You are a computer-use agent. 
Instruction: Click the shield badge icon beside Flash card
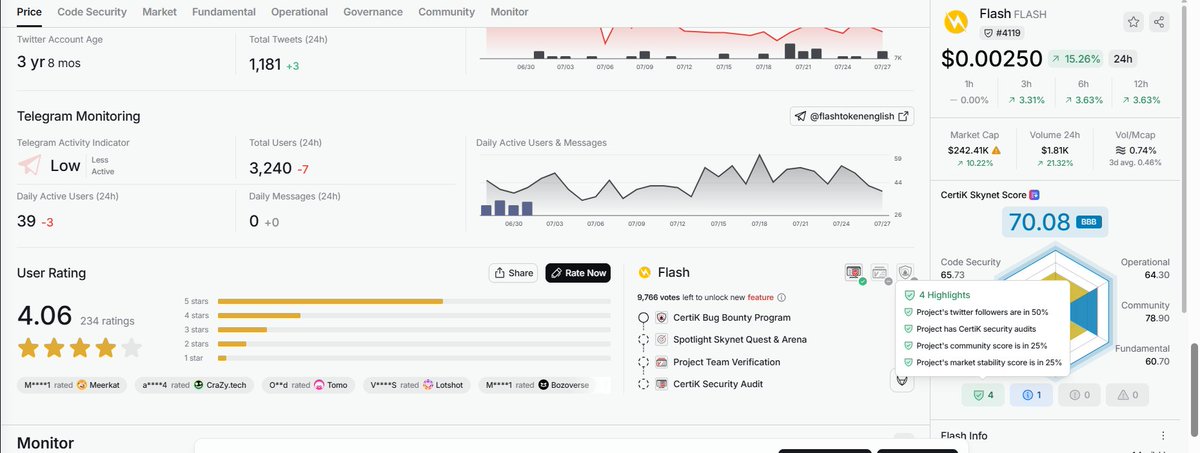tap(905, 272)
